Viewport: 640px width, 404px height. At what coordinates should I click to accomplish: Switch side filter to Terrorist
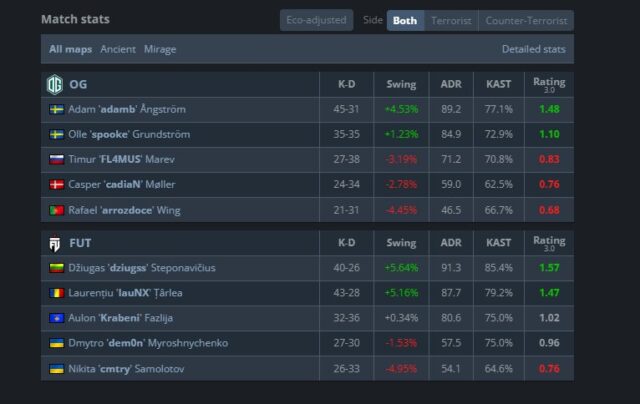451,20
